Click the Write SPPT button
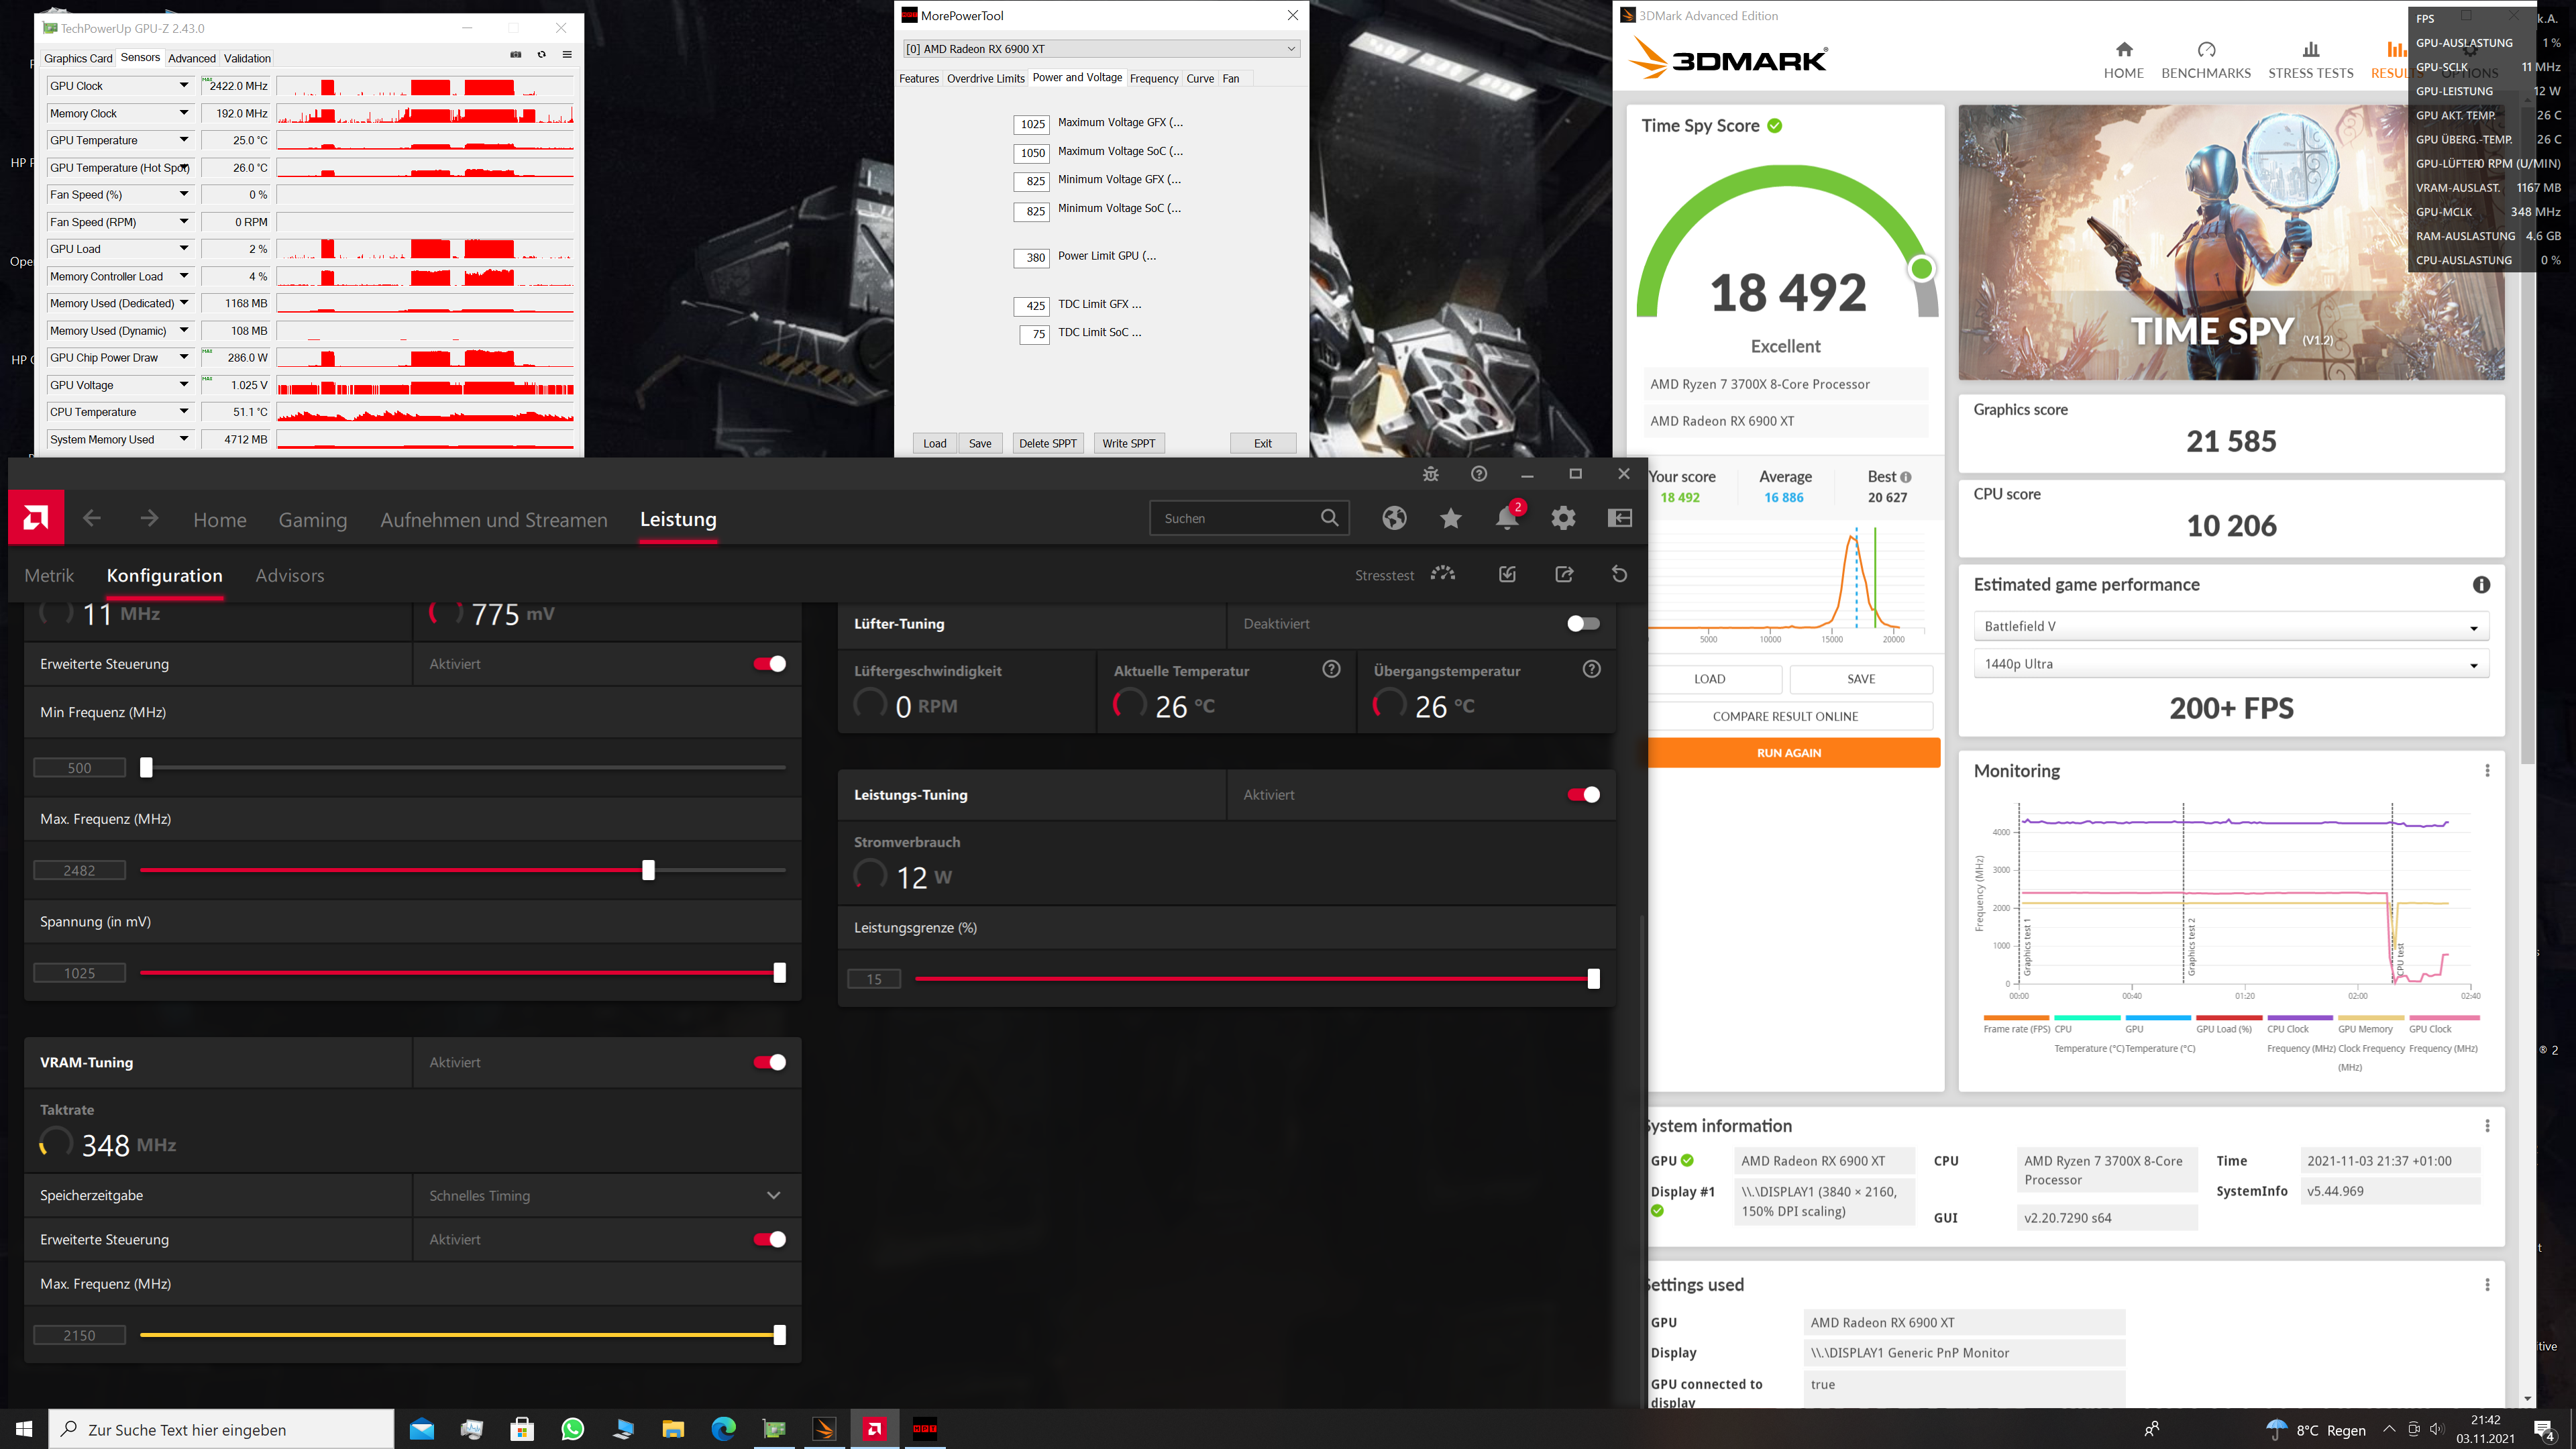2576x1449 pixels. point(1128,444)
